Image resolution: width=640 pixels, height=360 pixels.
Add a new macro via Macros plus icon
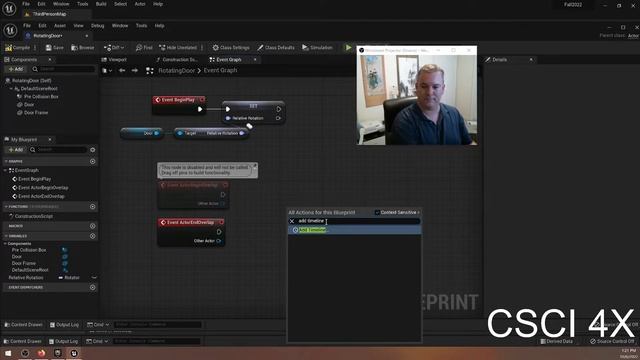pos(93,226)
